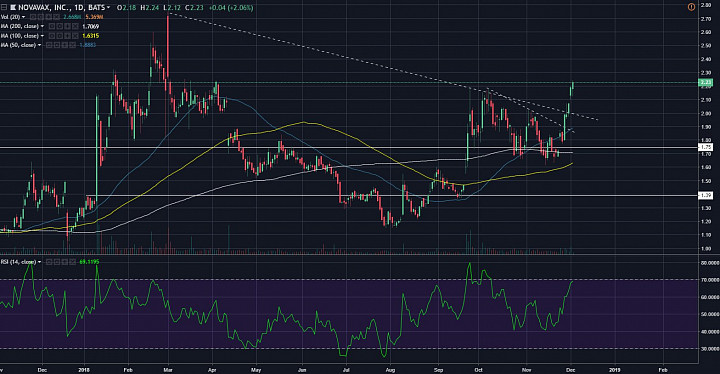
Task: Click the Aug label on the time axis
Action: pyautogui.click(x=390, y=369)
